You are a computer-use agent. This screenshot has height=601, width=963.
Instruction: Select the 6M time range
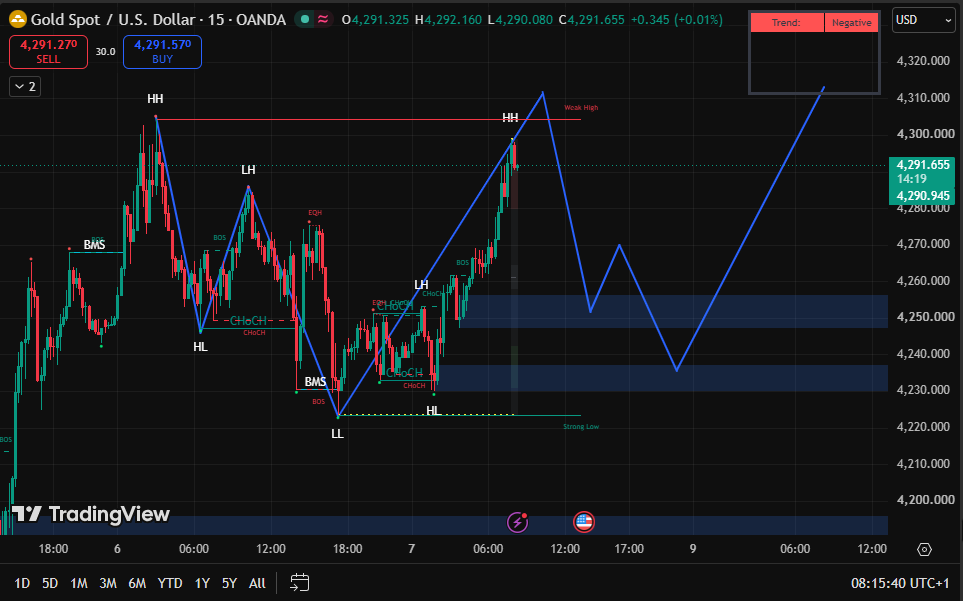pyautogui.click(x=137, y=583)
